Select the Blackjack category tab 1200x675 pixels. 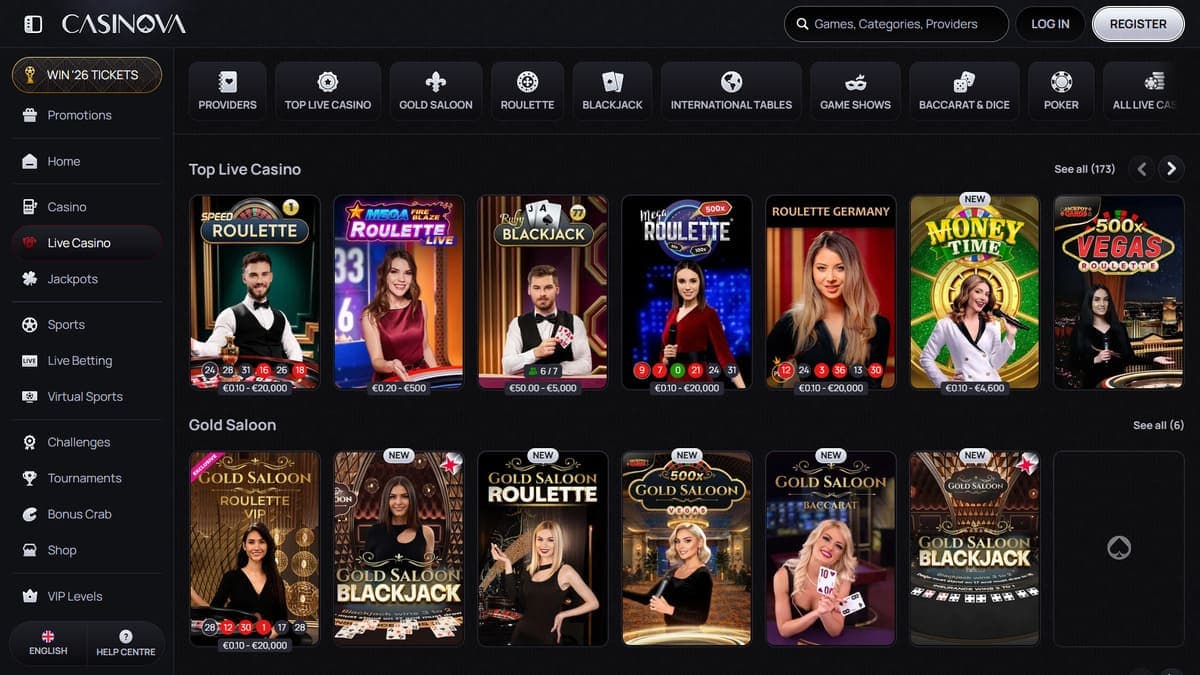pos(612,92)
